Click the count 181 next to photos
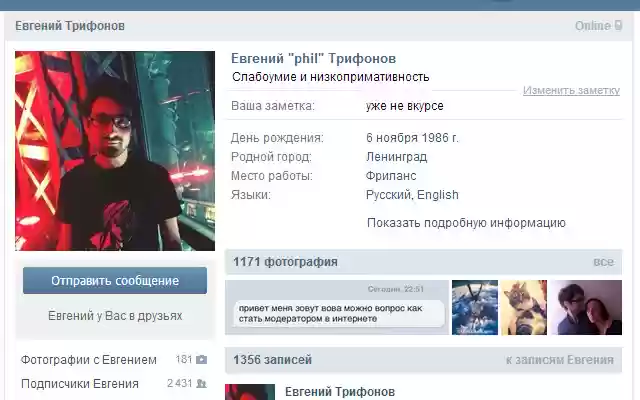This screenshot has width=640, height=400. pyautogui.click(x=184, y=359)
